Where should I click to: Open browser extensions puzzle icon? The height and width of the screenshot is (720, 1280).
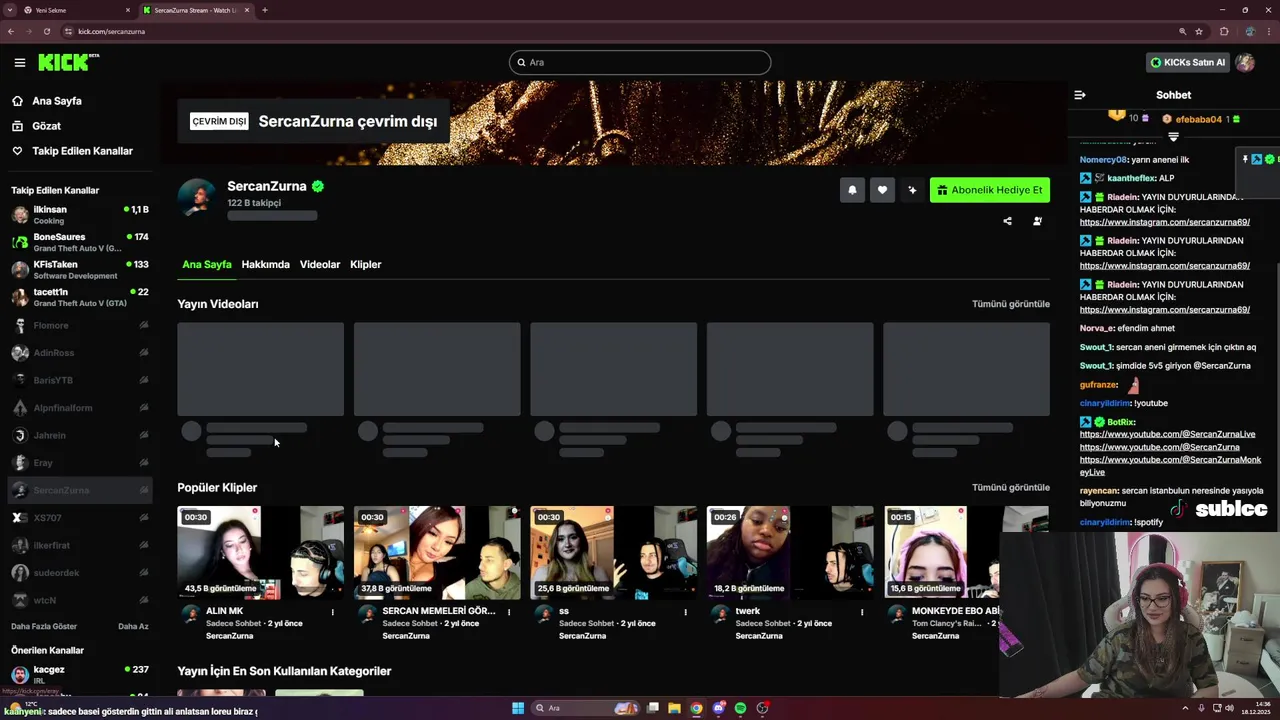point(1224,31)
